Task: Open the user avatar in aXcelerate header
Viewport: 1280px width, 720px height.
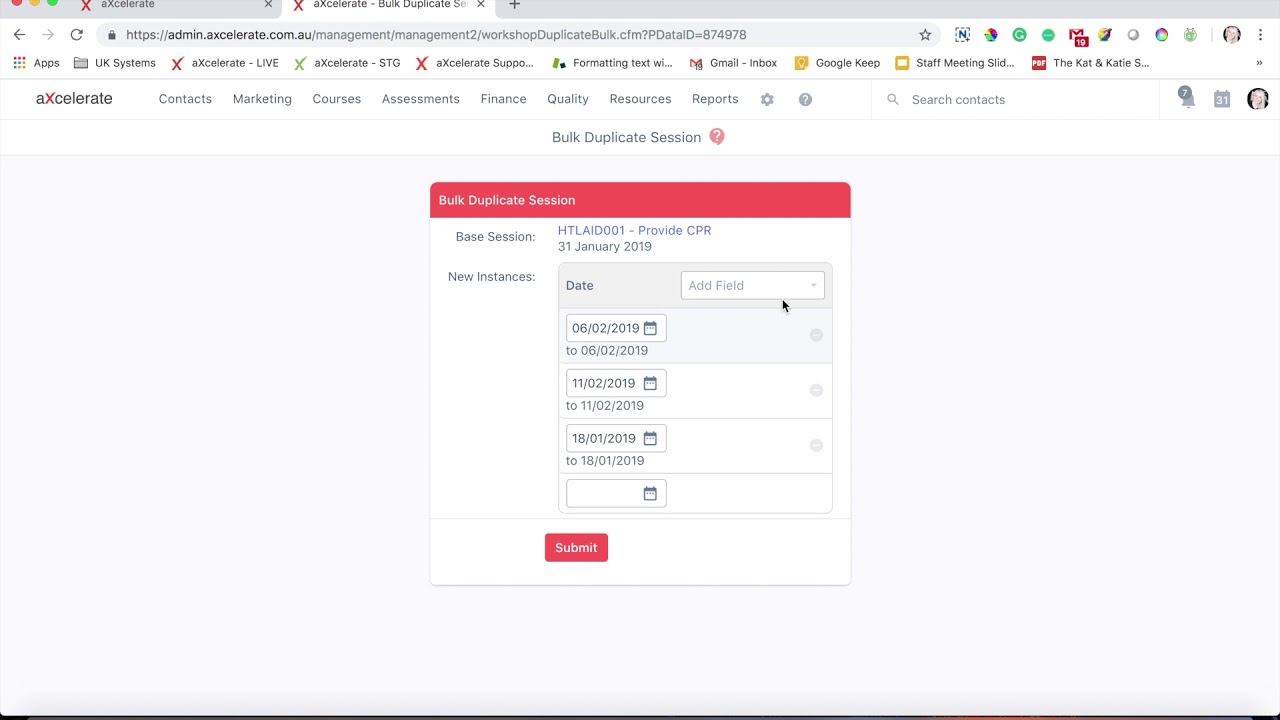Action: [1258, 99]
